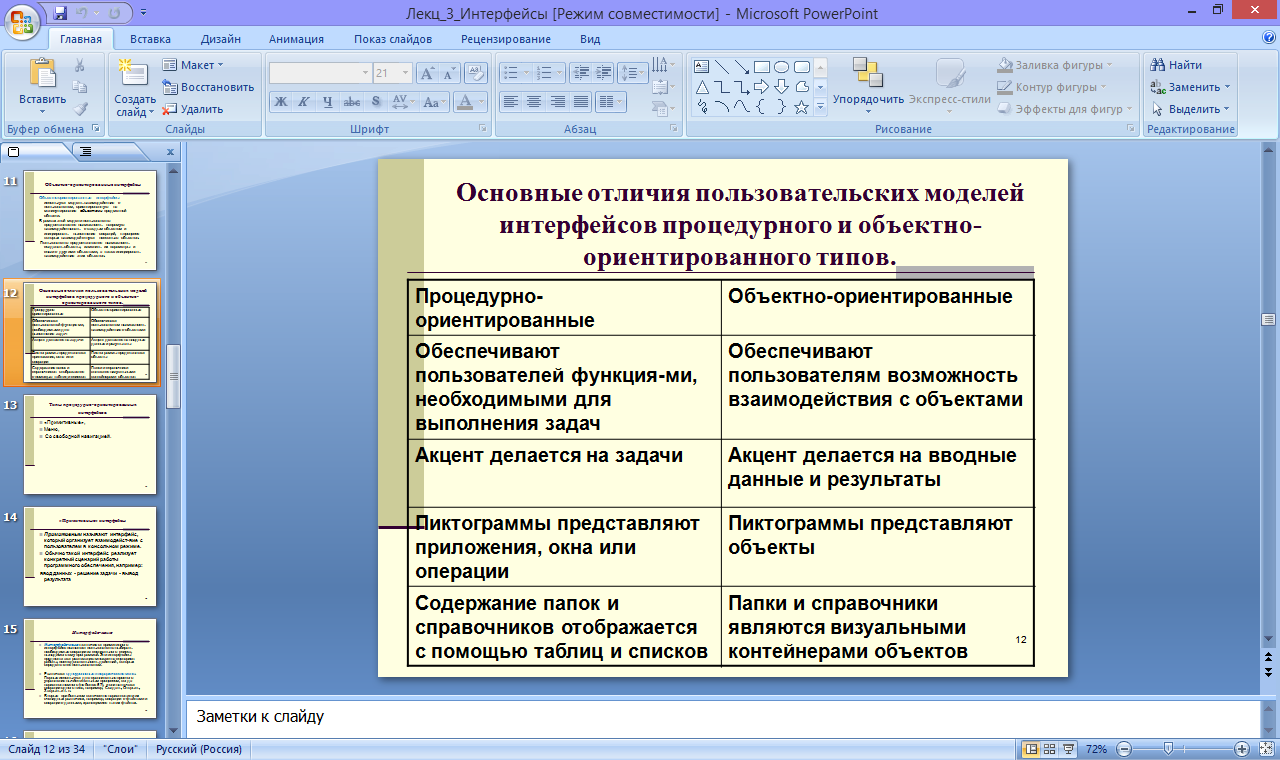Copy the selection to clipboard

click(81, 87)
